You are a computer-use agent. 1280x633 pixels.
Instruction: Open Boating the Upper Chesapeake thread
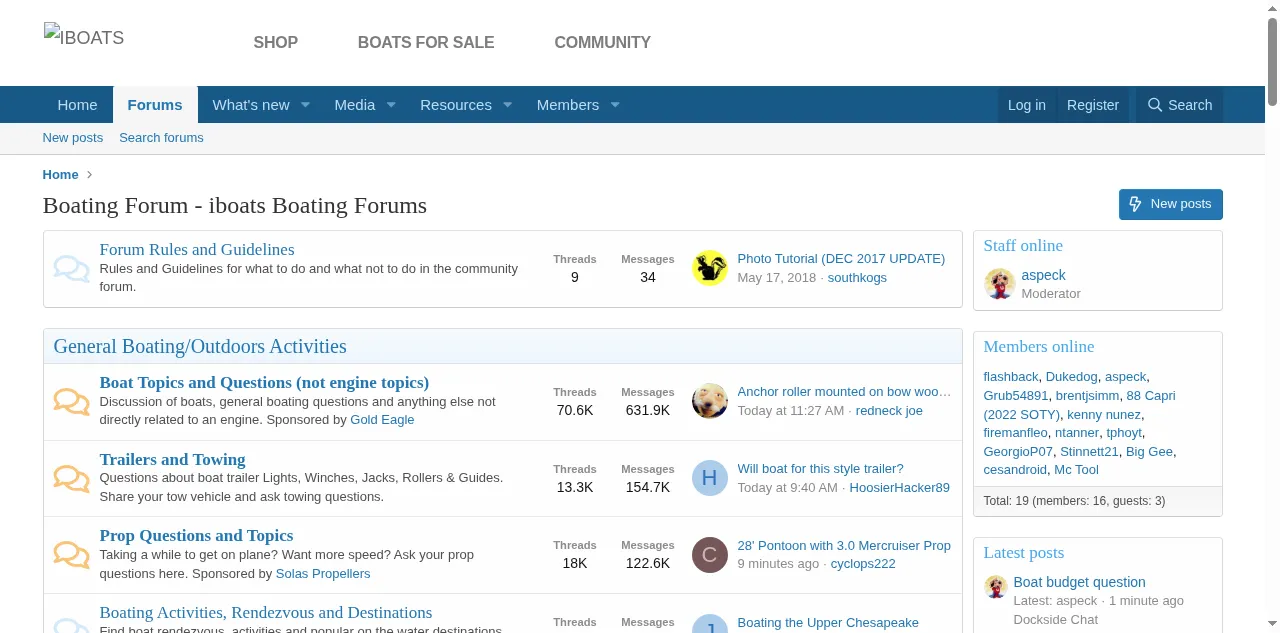828,623
